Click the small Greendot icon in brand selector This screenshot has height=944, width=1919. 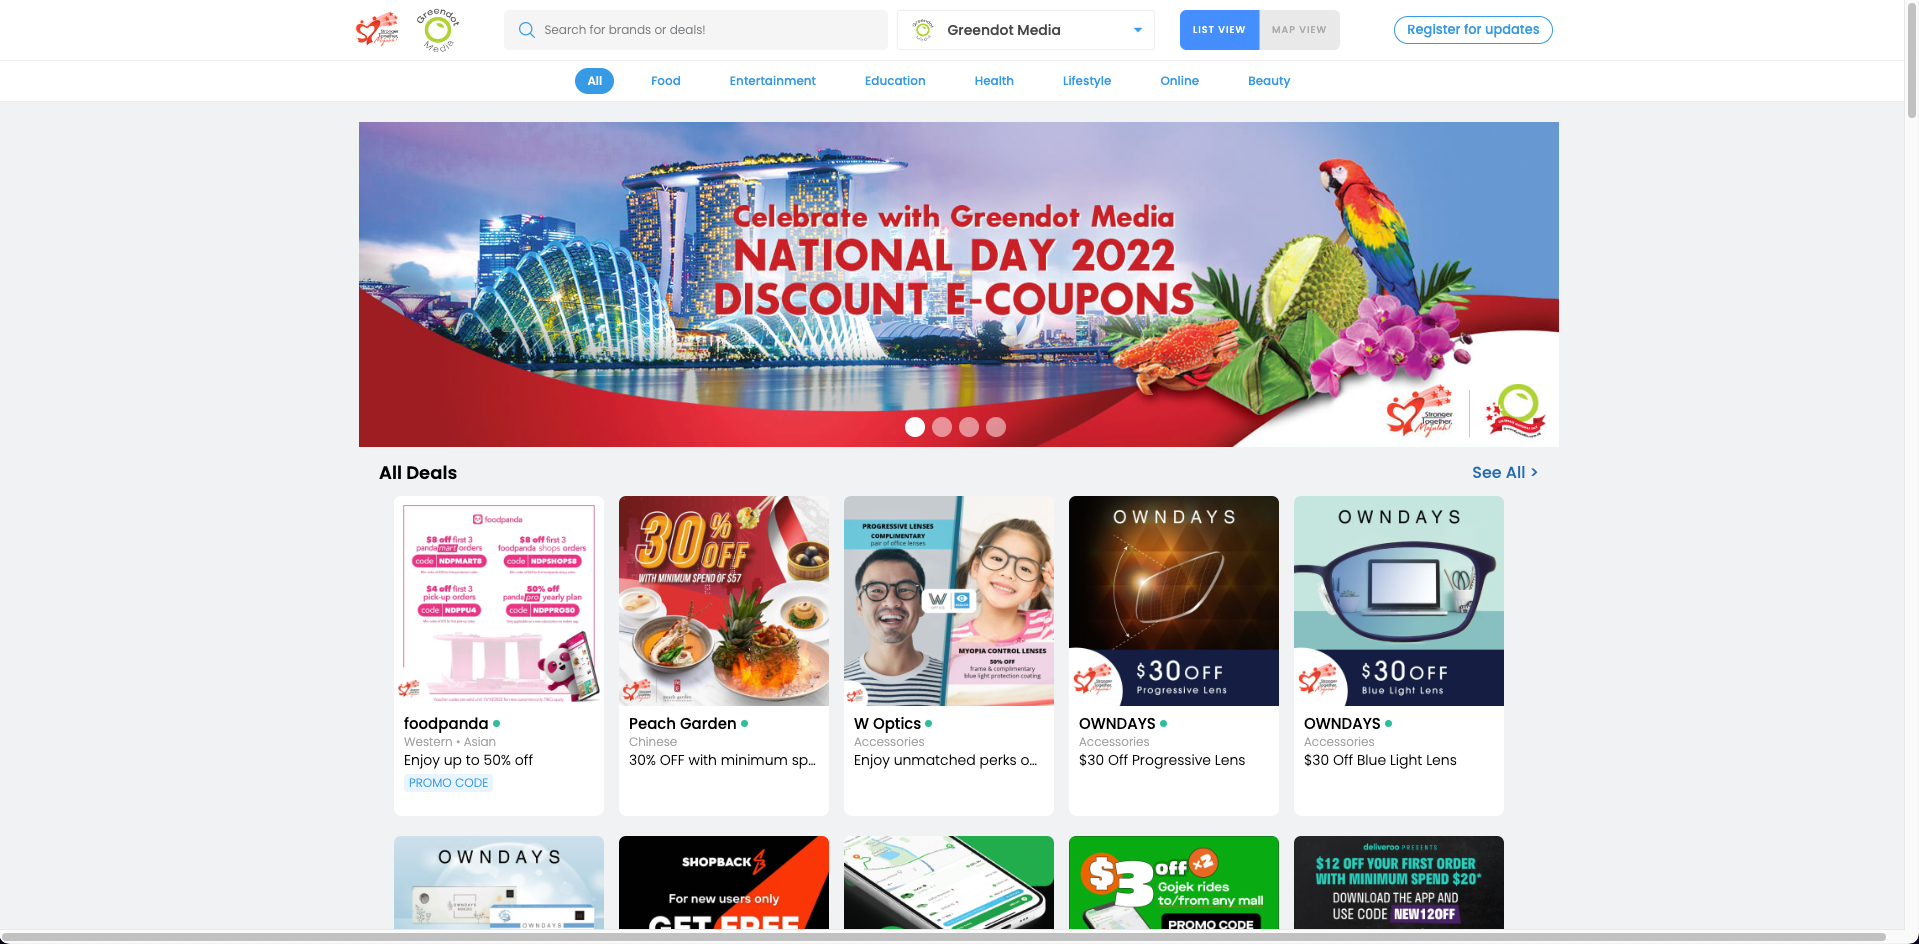923,30
